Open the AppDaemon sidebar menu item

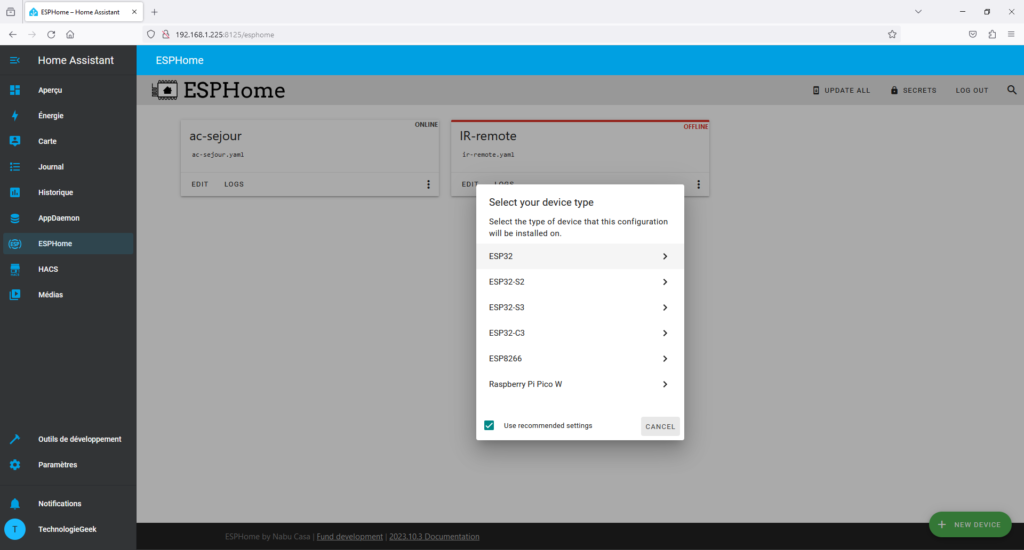click(x=68, y=218)
